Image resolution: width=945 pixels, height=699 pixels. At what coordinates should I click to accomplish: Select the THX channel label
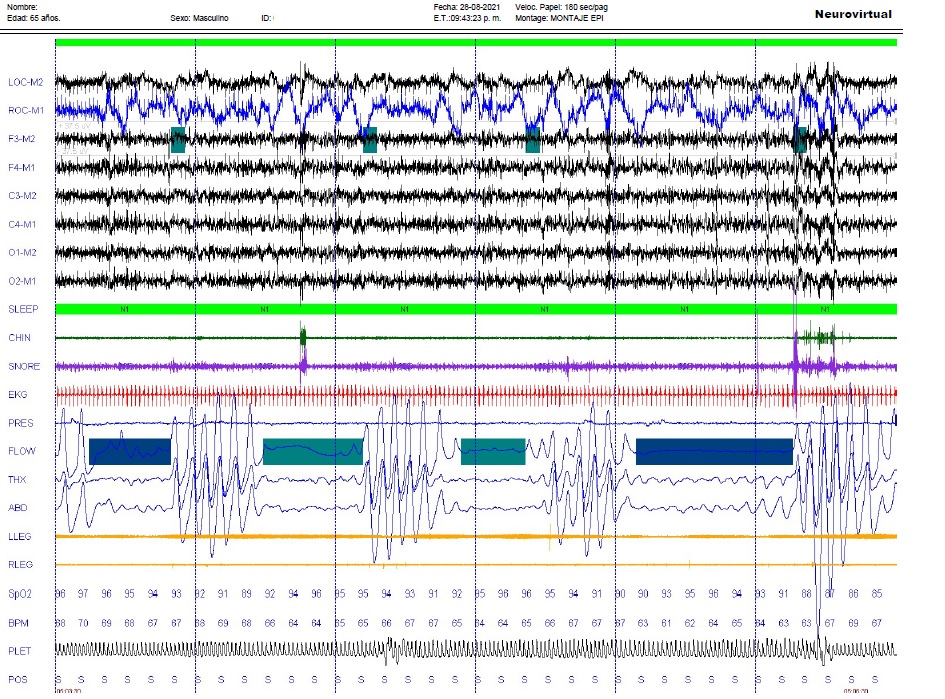click(x=17, y=480)
